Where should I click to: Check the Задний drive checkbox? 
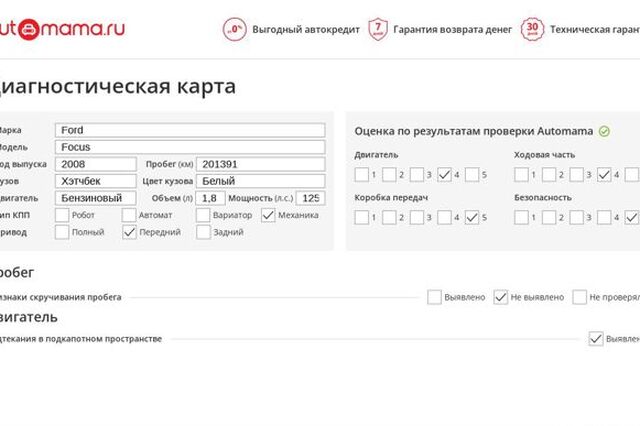(x=203, y=232)
